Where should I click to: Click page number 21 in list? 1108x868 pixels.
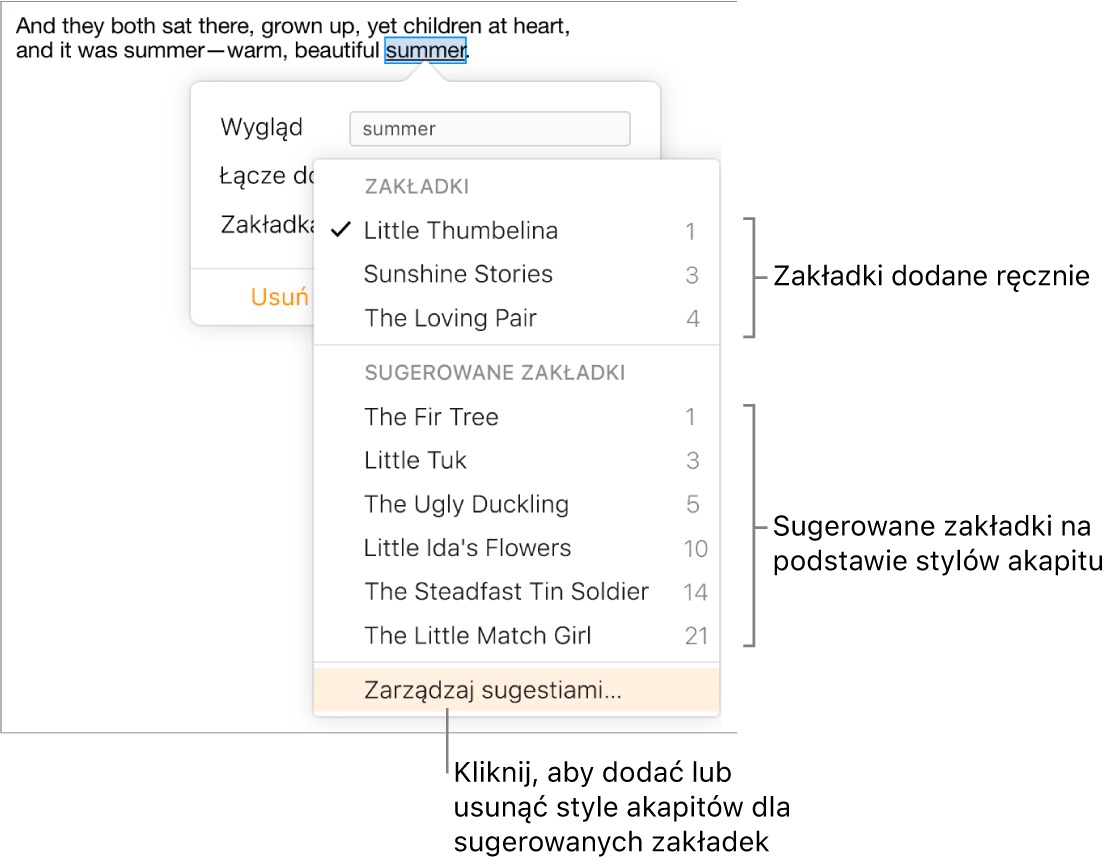point(696,636)
